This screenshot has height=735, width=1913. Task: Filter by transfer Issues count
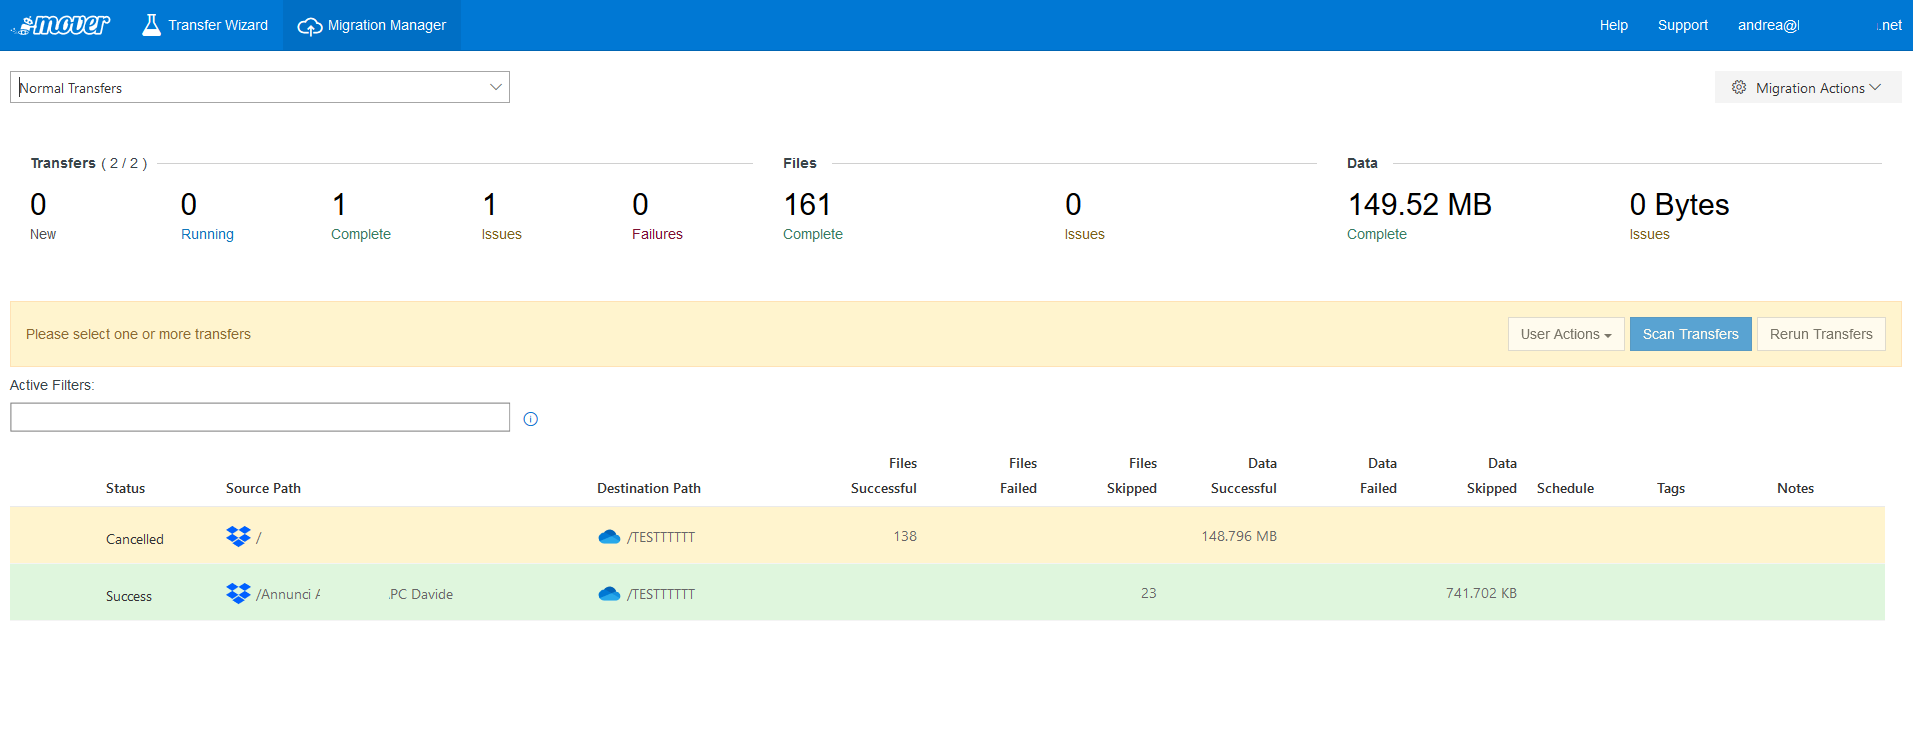(x=501, y=216)
